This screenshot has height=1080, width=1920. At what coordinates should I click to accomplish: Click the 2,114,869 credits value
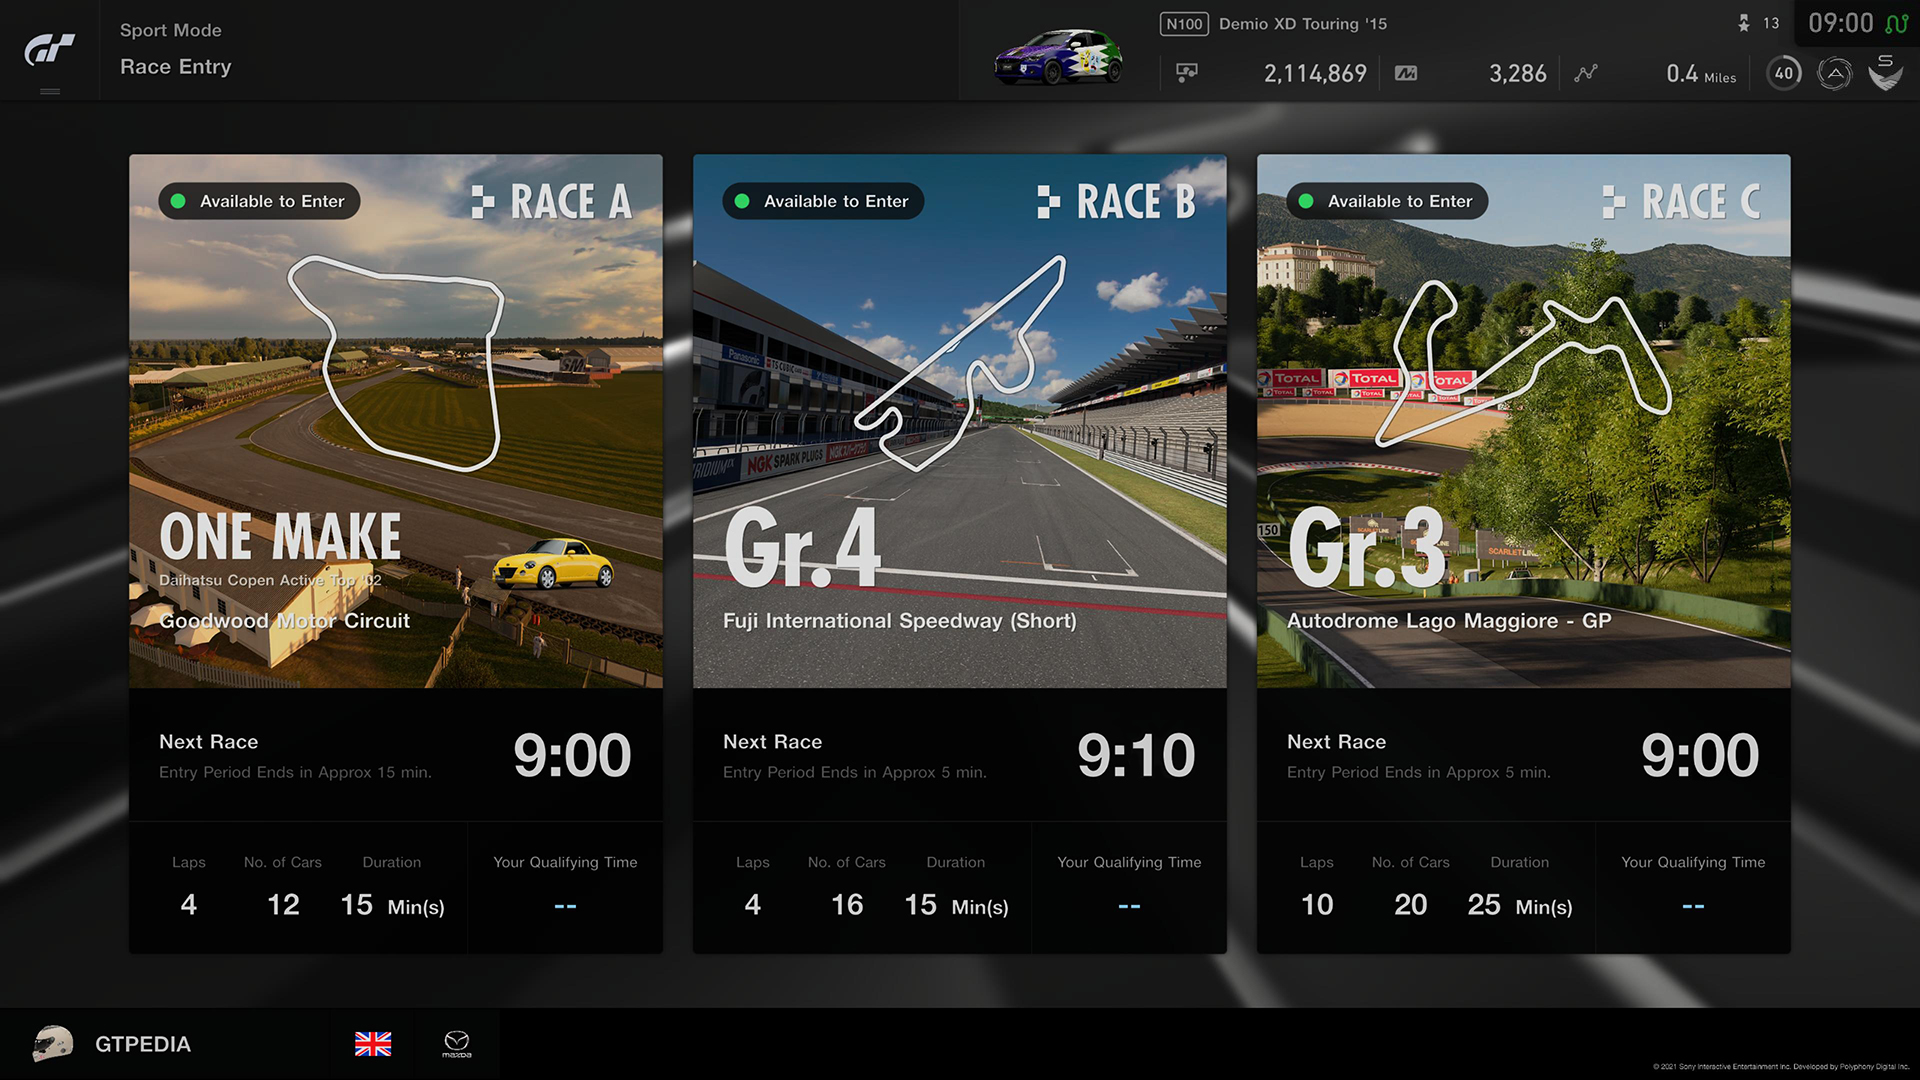pos(1315,73)
